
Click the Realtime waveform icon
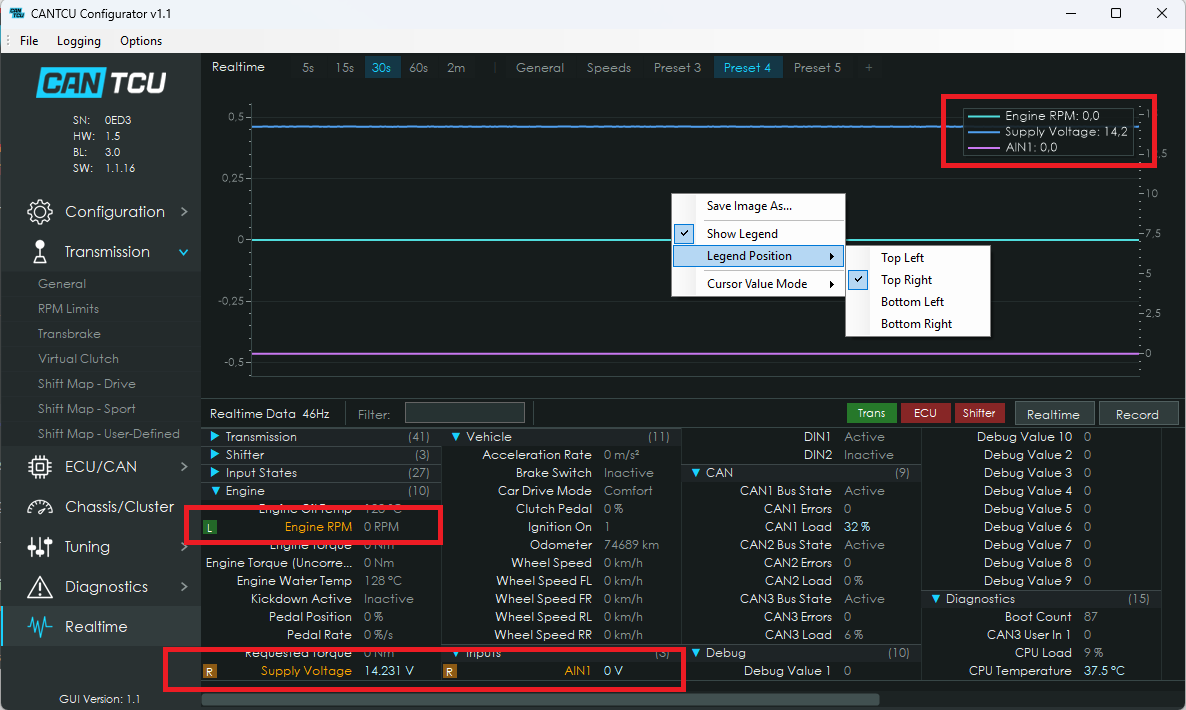click(x=39, y=627)
